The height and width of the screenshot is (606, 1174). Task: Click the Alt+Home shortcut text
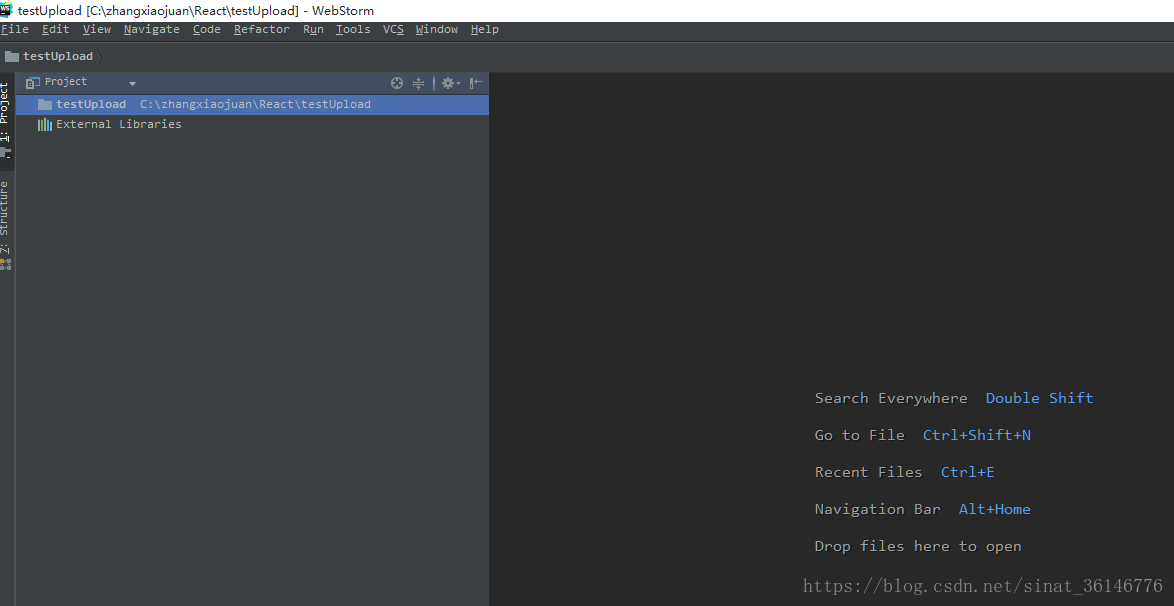tap(994, 509)
